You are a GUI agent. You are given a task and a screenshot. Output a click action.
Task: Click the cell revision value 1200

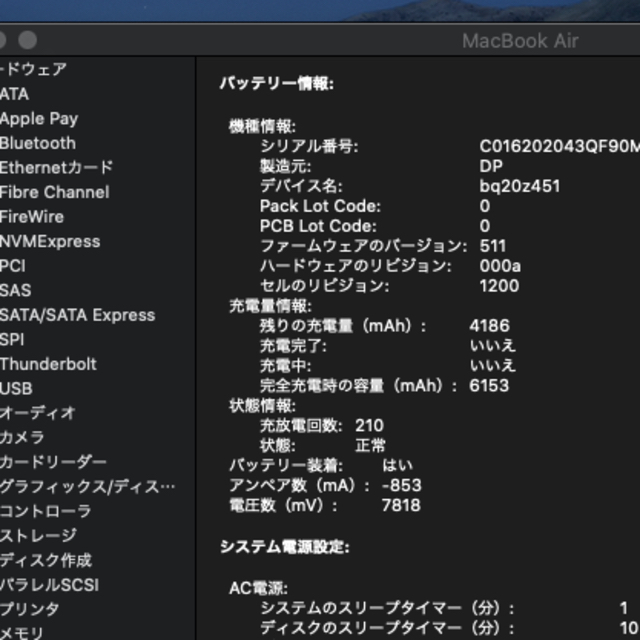click(x=499, y=286)
